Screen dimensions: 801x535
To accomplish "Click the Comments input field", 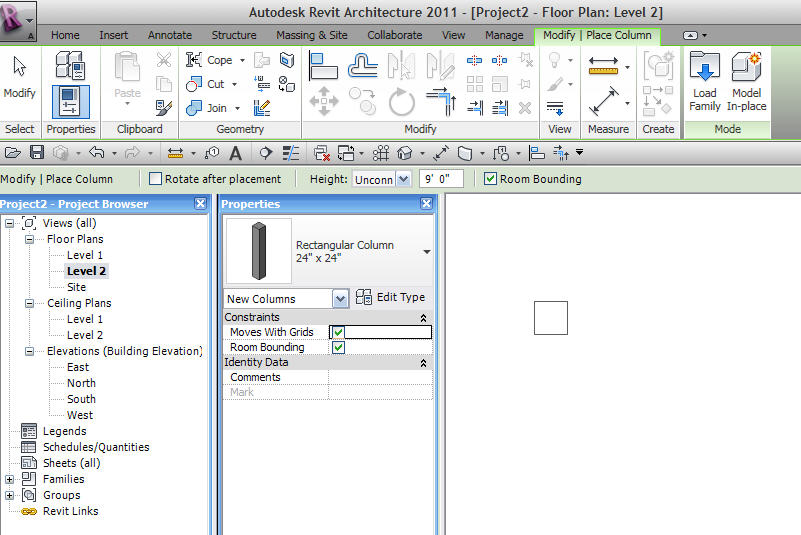I will tap(380, 377).
